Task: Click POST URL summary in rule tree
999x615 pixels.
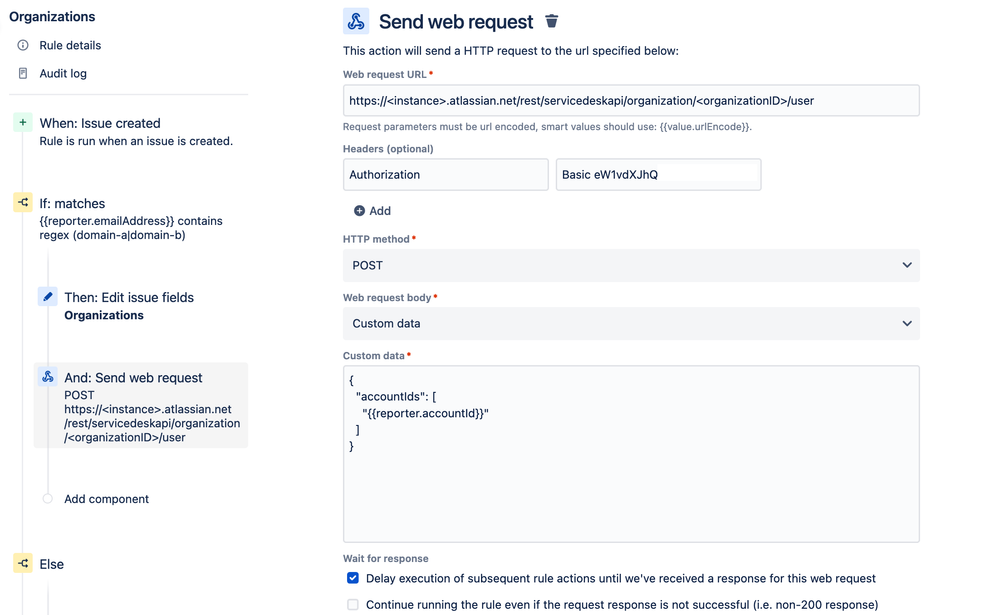Action: pyautogui.click(x=152, y=416)
